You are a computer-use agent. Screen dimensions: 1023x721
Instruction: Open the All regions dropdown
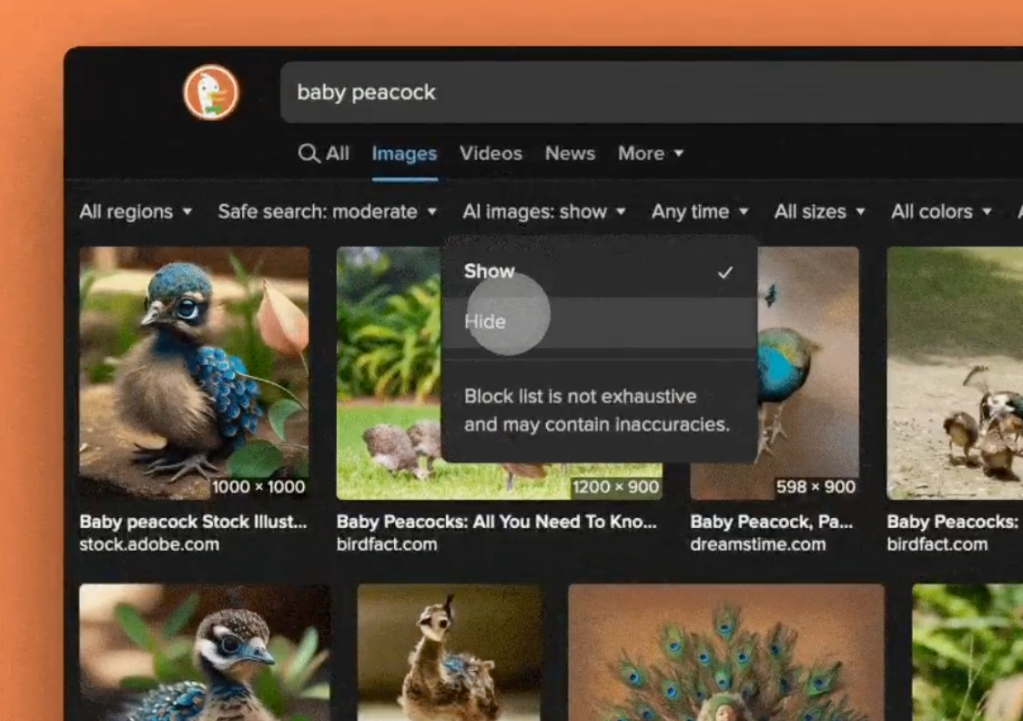[x=135, y=211]
